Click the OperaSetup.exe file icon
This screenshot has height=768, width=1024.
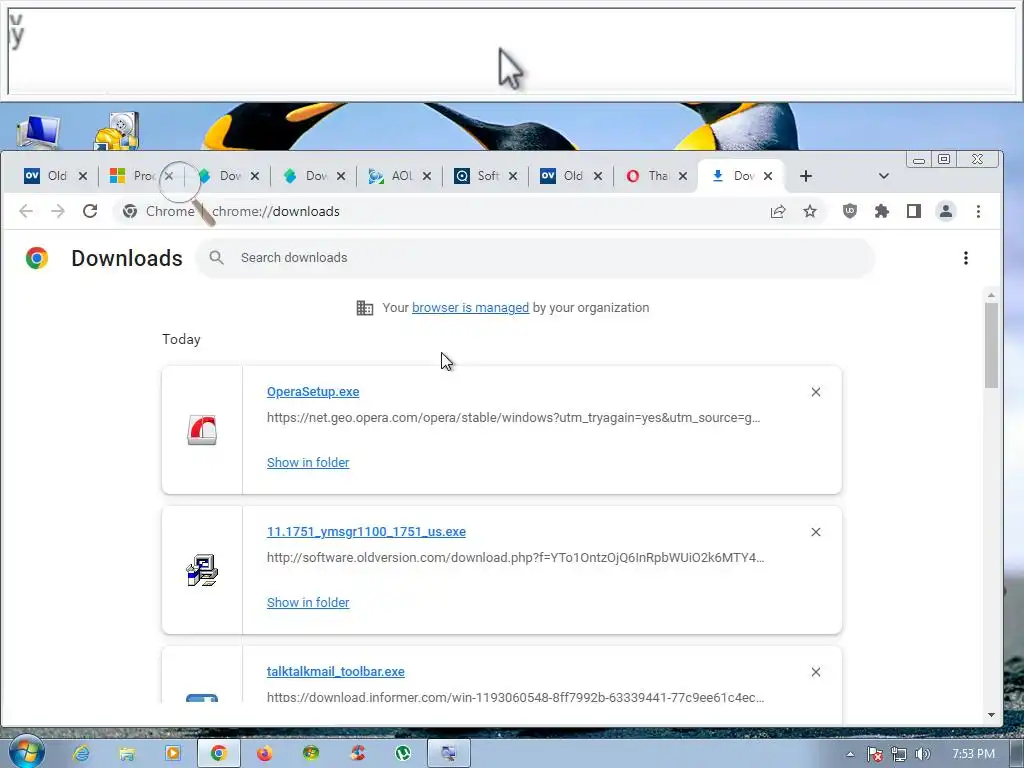(202, 430)
